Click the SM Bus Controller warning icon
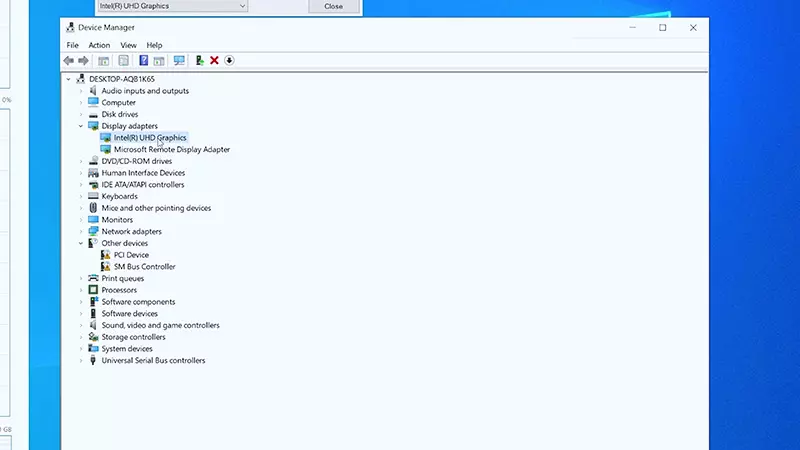This screenshot has width=800, height=450. [106, 267]
